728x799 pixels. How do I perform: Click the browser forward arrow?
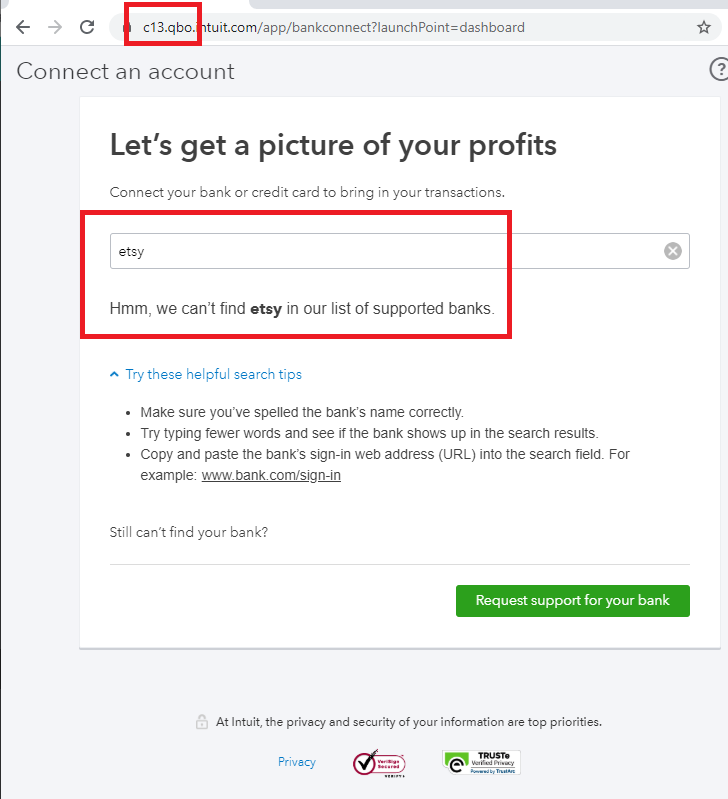coord(55,27)
